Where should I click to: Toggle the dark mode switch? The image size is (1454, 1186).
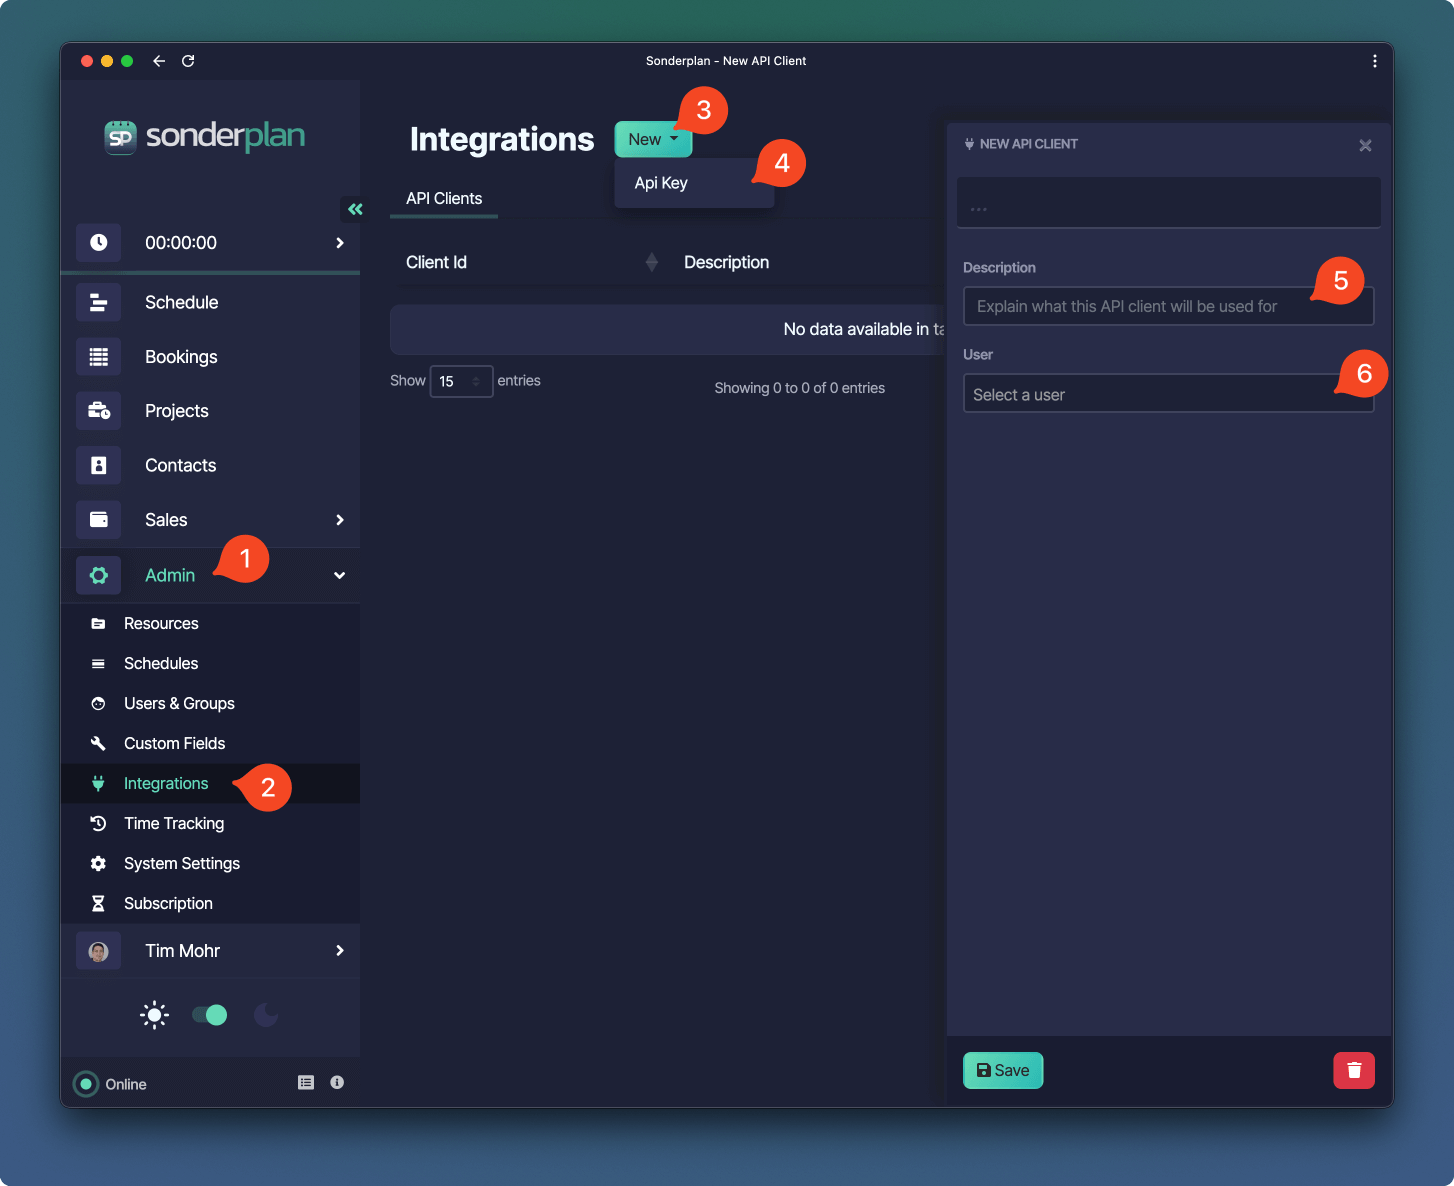click(209, 1014)
